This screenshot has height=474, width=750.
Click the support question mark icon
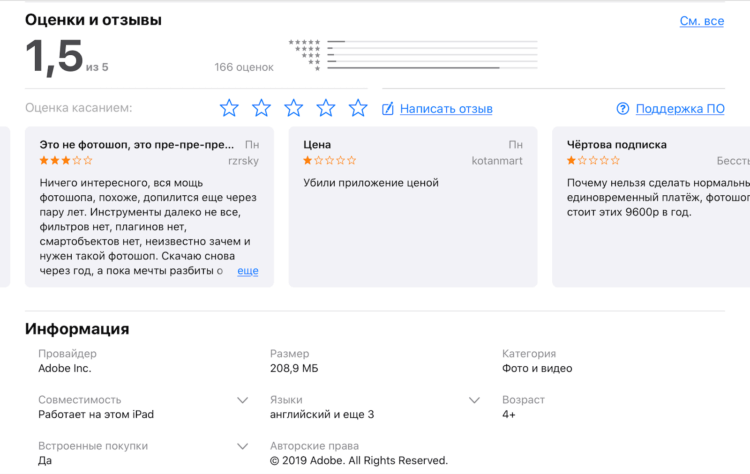(622, 109)
